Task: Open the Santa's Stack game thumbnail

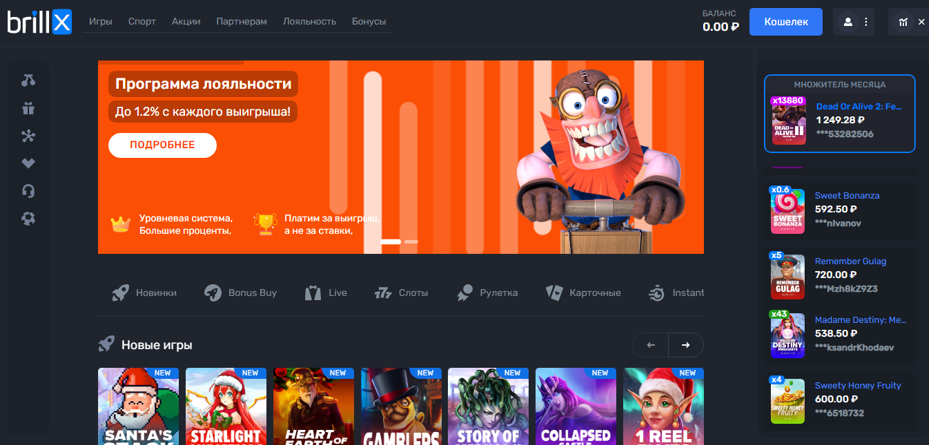Action: click(138, 406)
